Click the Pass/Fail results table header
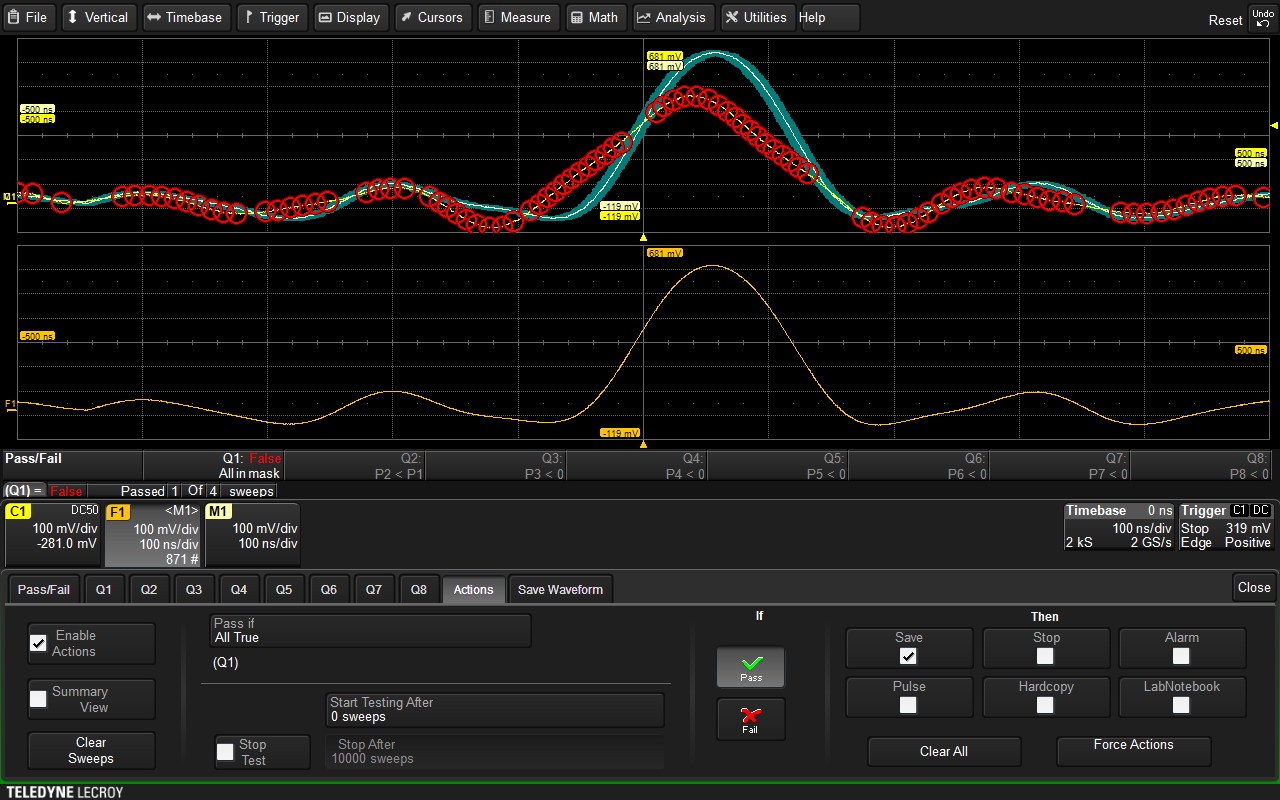Image resolution: width=1280 pixels, height=800 pixels. [73, 465]
